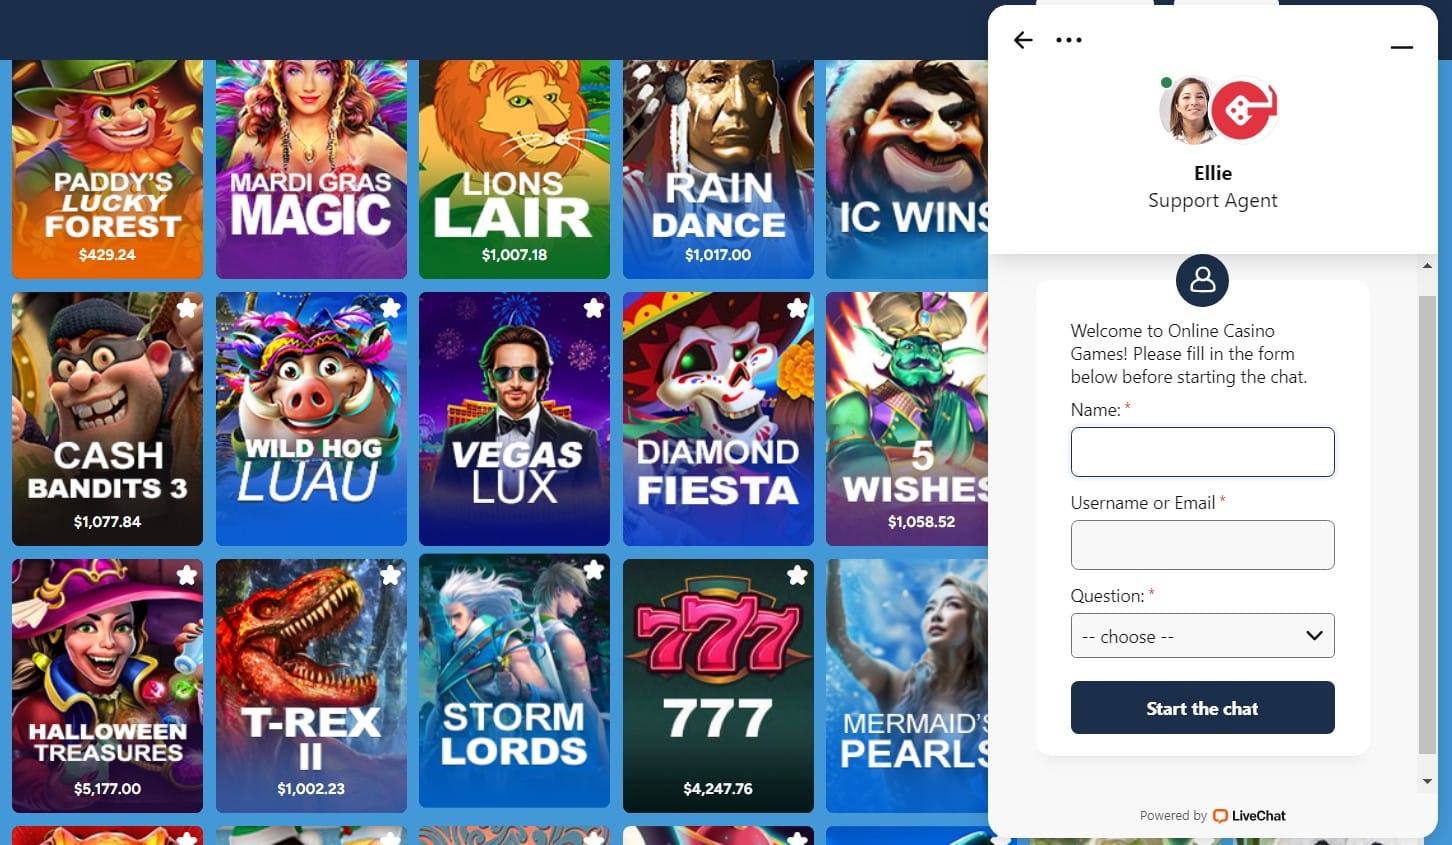Star the T-Rex II game
The image size is (1452, 845).
click(x=391, y=575)
